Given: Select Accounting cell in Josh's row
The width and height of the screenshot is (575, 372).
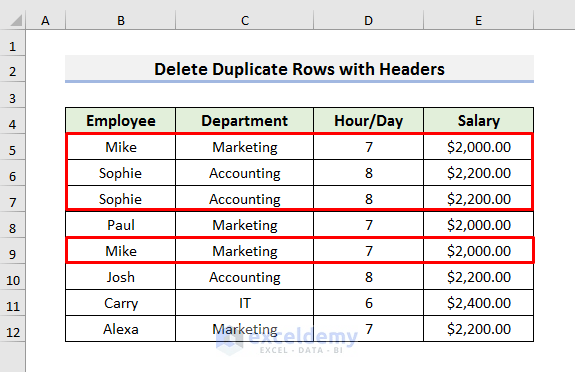Looking at the screenshot, I should [x=245, y=277].
